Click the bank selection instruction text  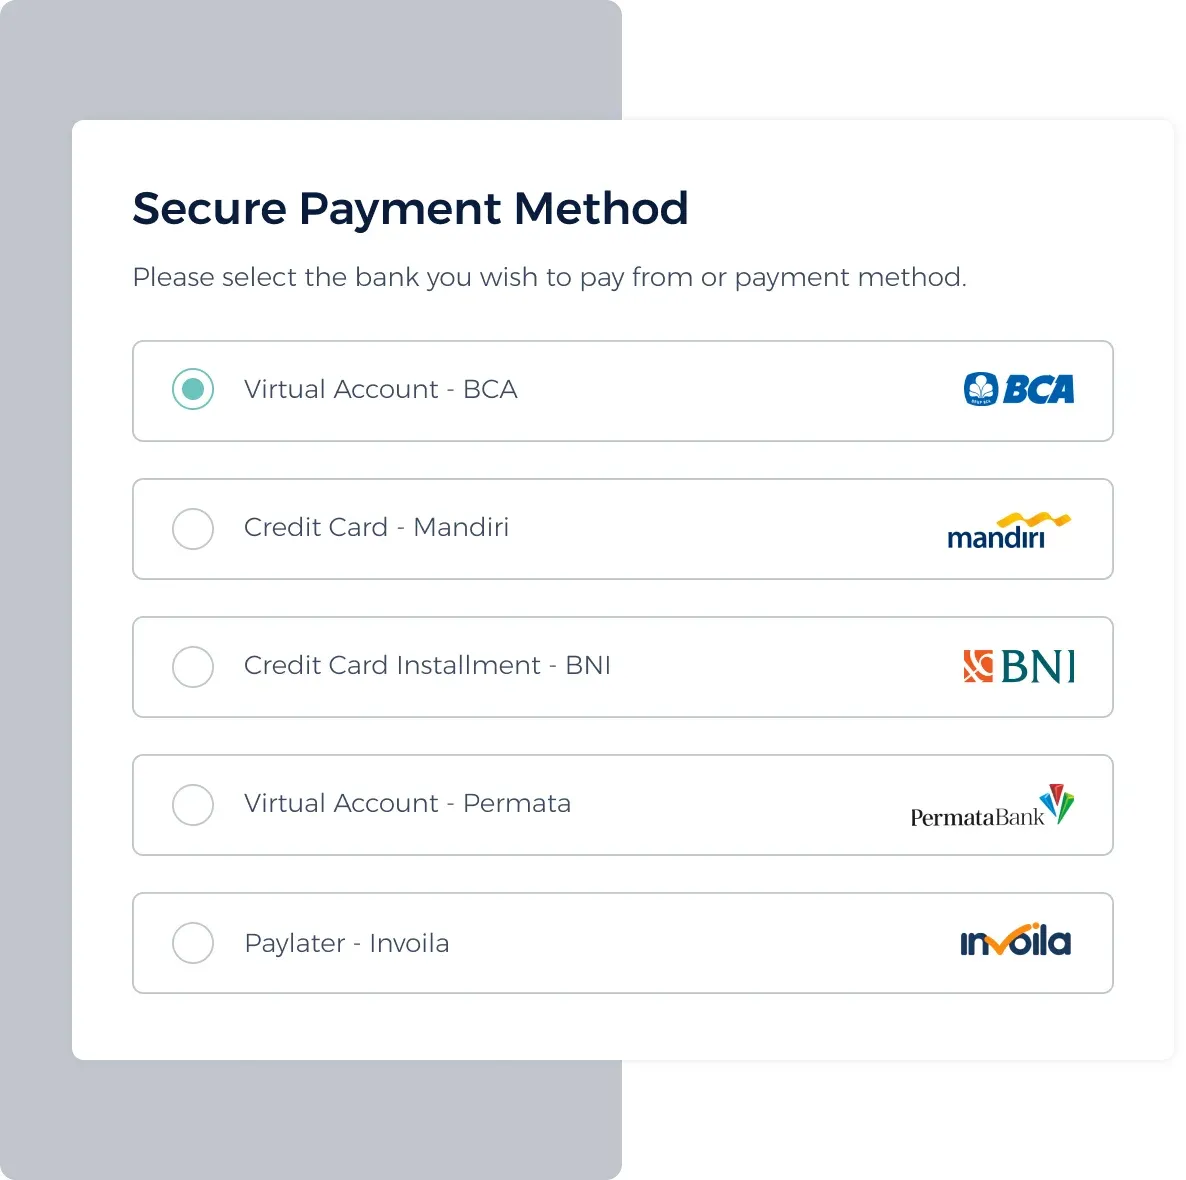(x=549, y=277)
